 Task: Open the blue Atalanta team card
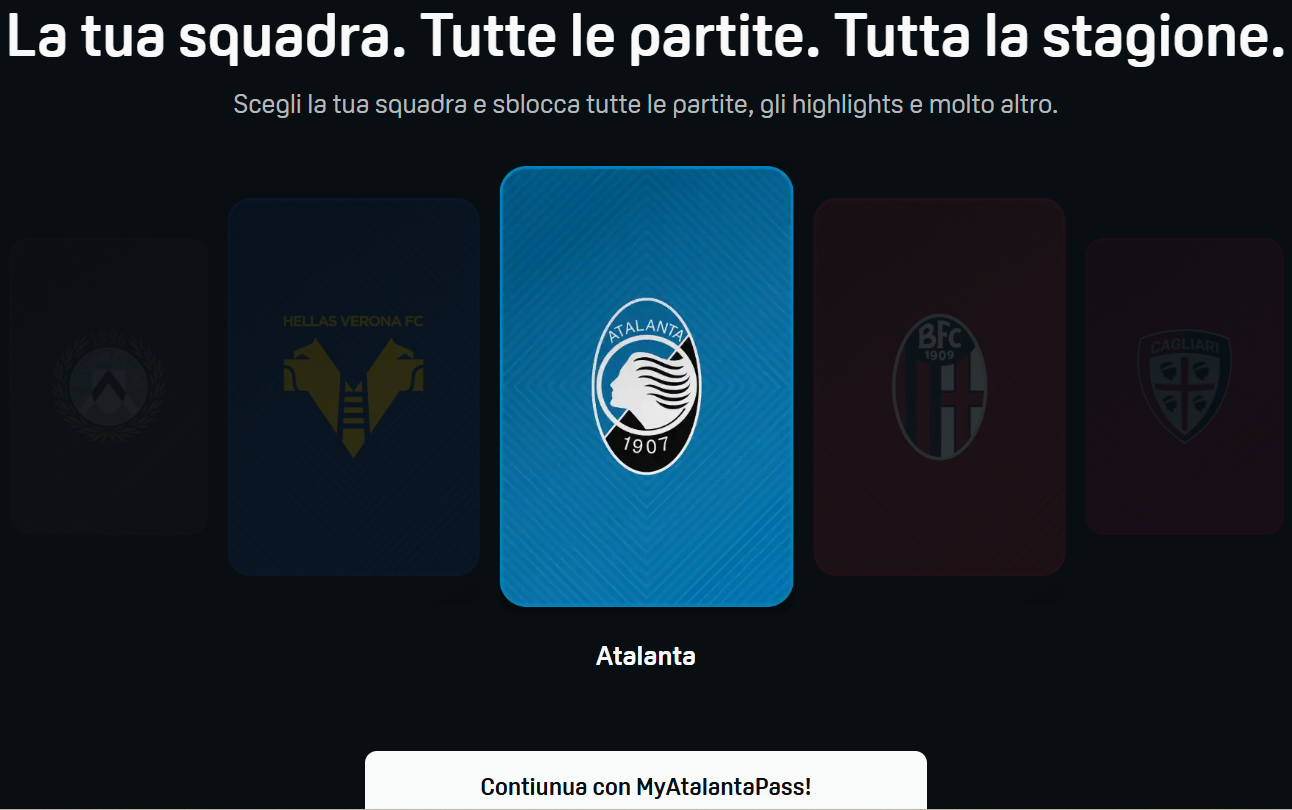click(x=646, y=387)
